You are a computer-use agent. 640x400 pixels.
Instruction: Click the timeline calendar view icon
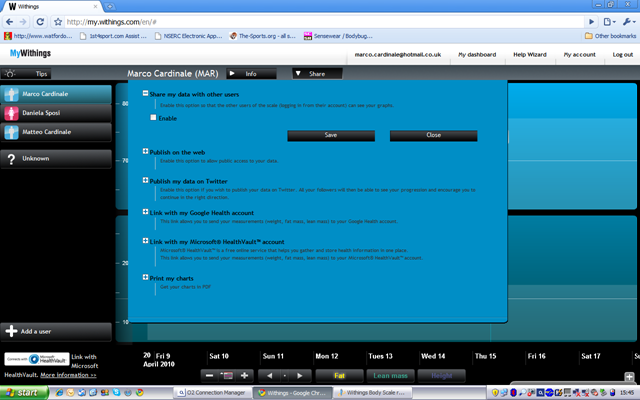227,376
